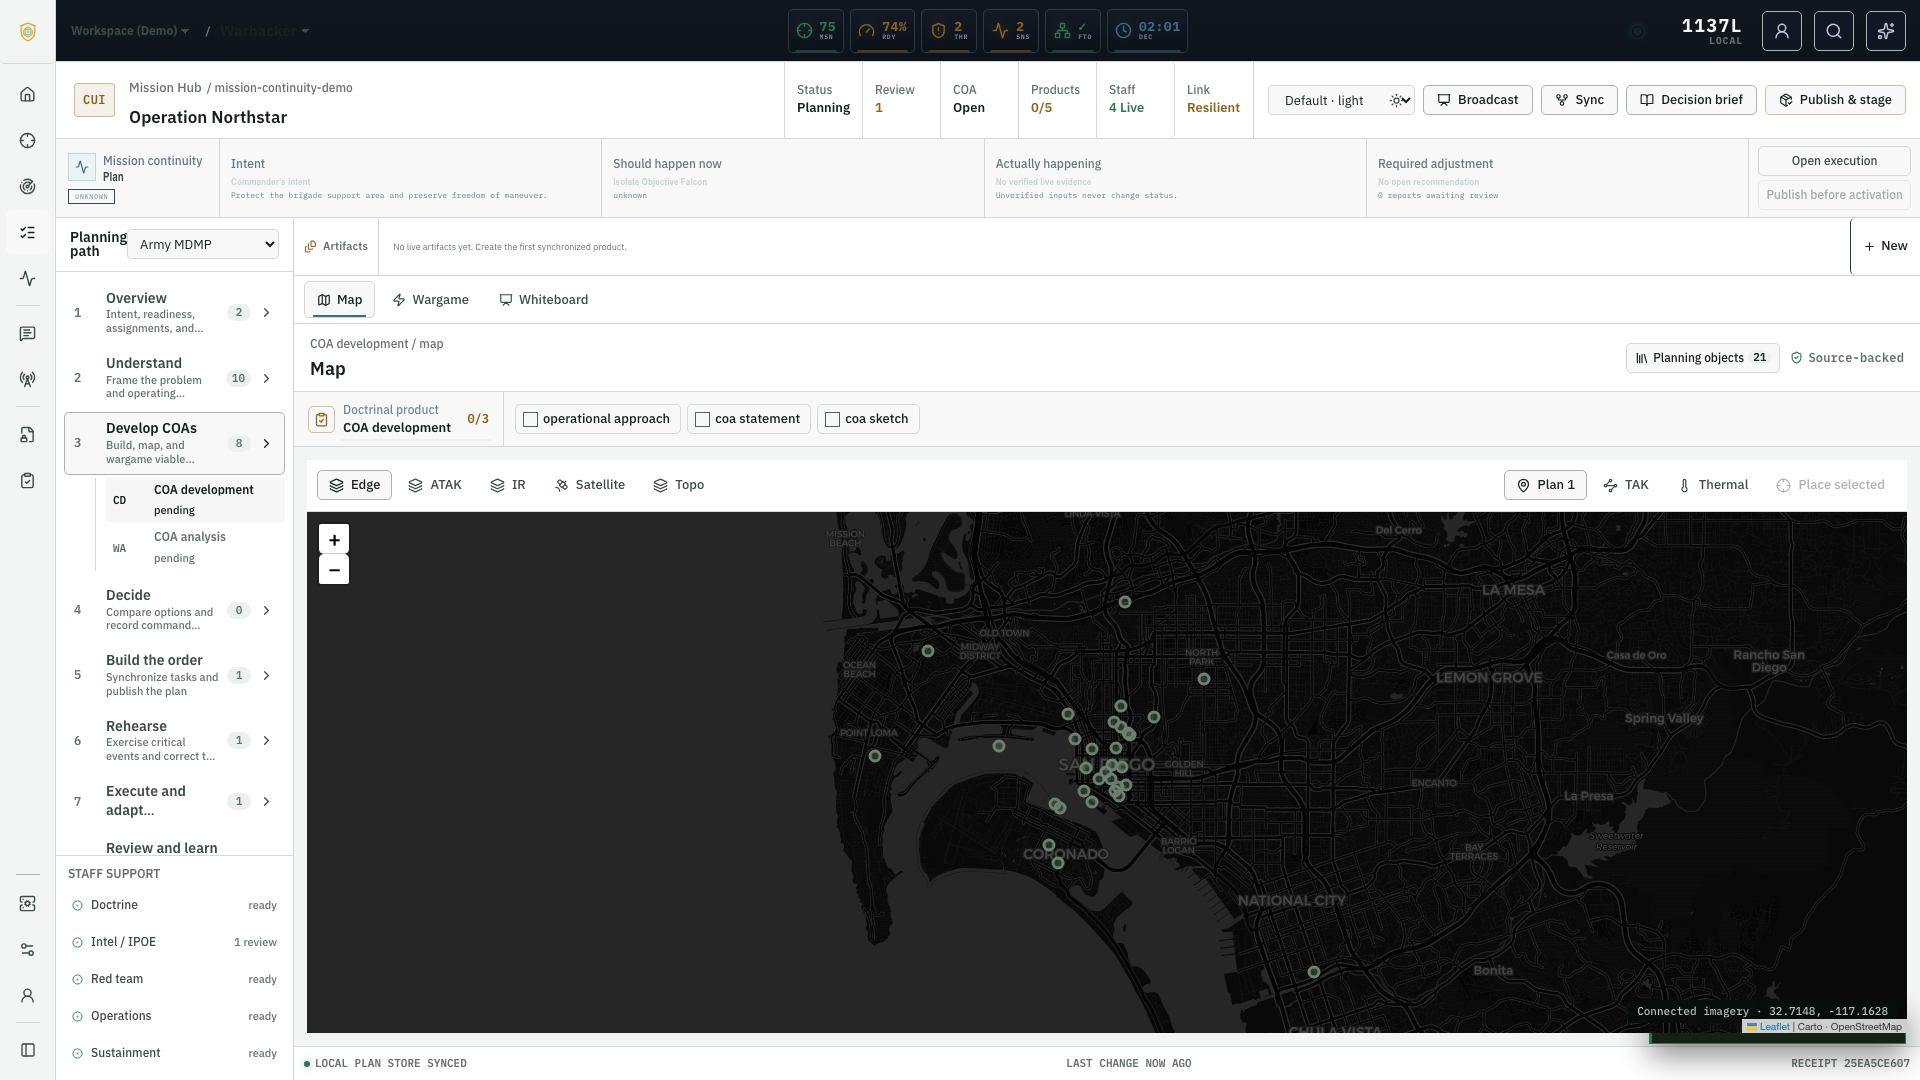Image resolution: width=1920 pixels, height=1080 pixels.
Task: Open the Decision brief
Action: pyautogui.click(x=1691, y=100)
